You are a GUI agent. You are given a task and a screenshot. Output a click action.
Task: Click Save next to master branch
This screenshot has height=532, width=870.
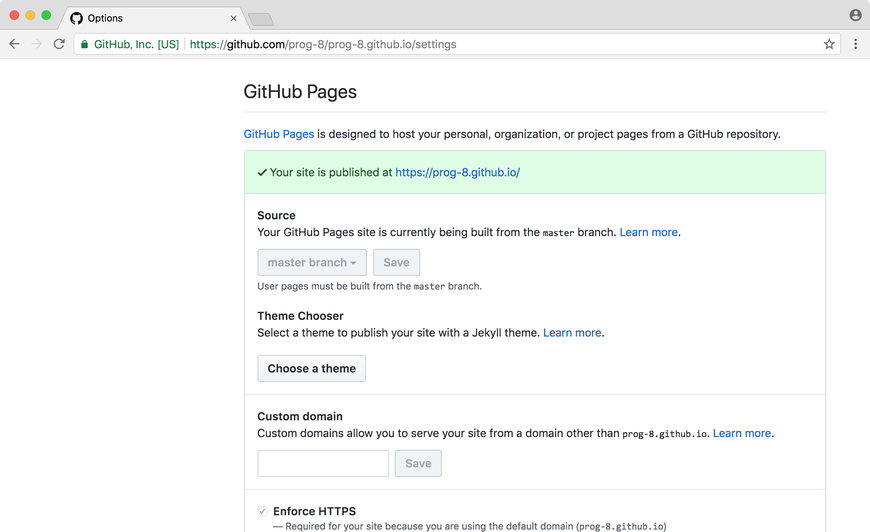[396, 262]
